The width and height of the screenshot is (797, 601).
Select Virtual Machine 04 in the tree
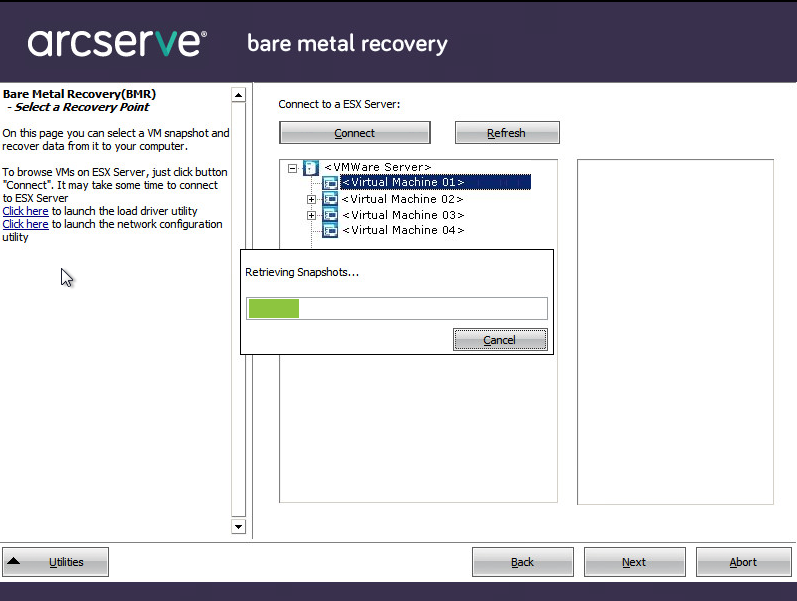pyautogui.click(x=403, y=230)
